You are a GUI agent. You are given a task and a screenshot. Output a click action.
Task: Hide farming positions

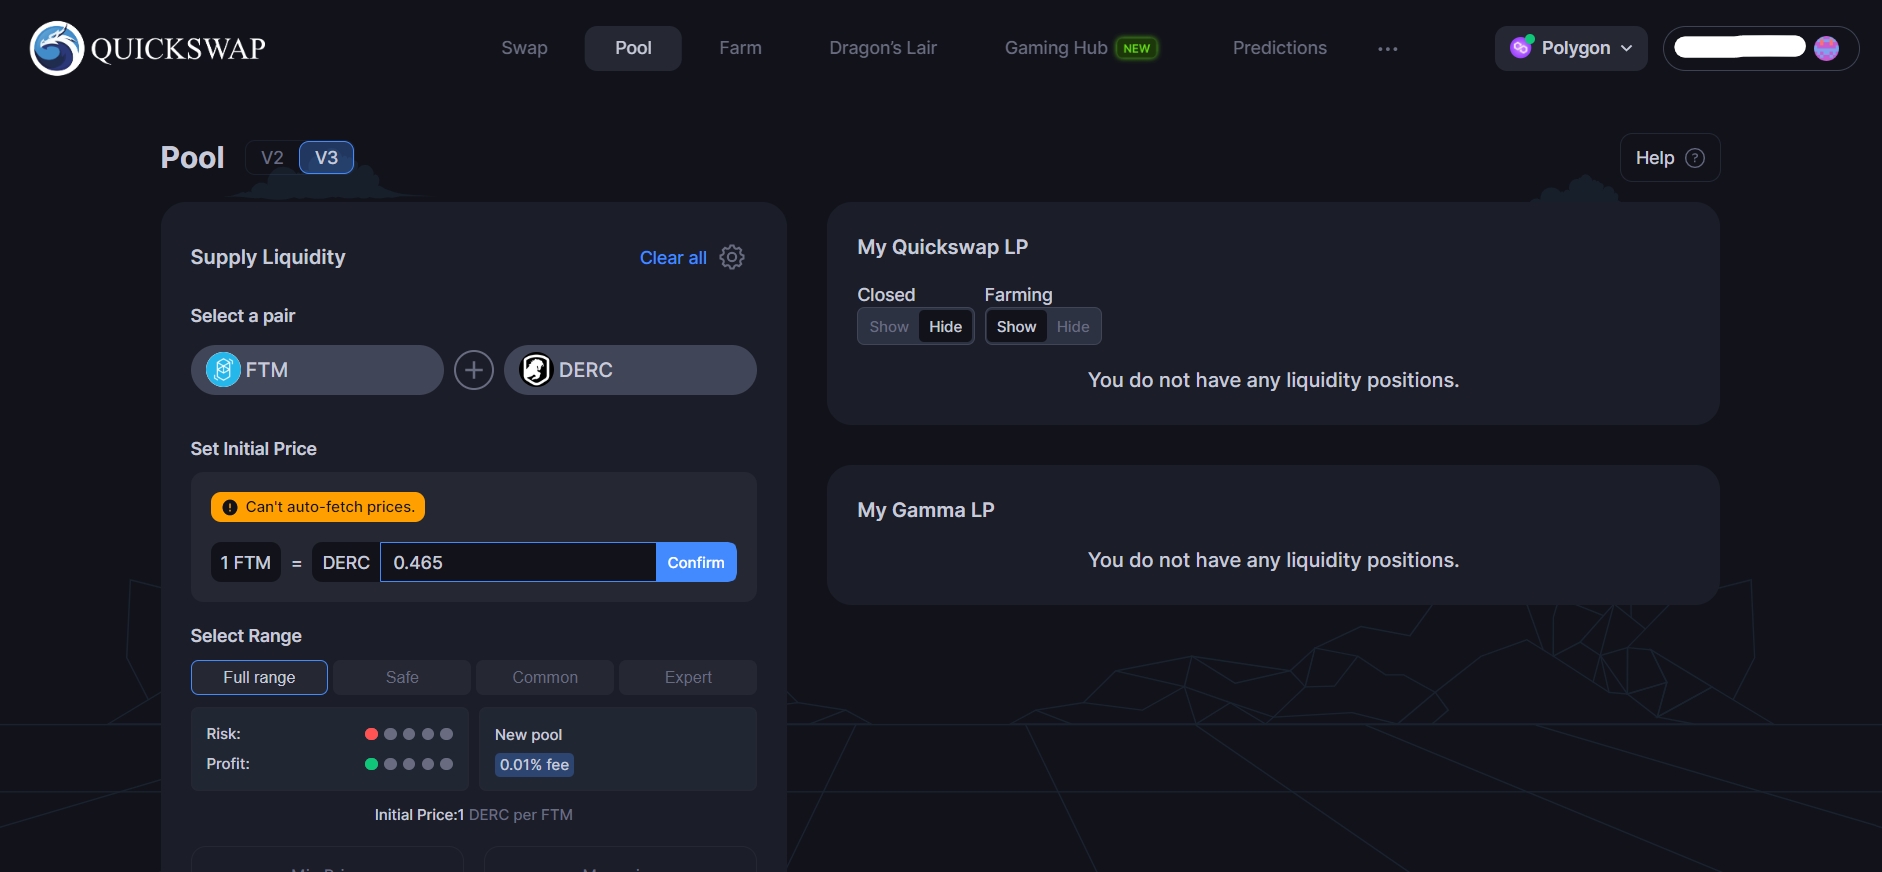pos(1072,327)
